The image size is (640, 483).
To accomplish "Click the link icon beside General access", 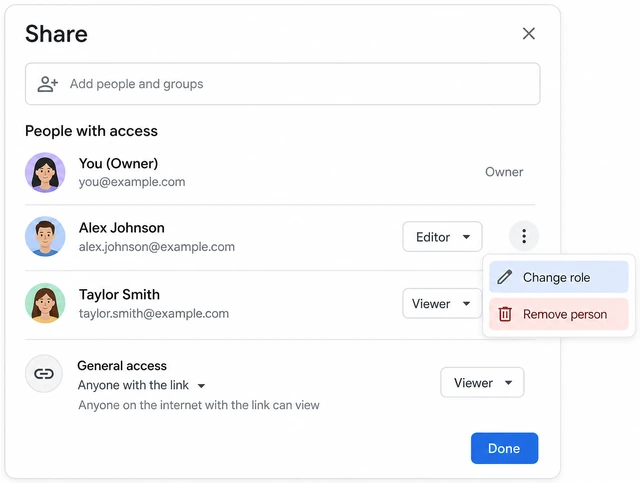I will (44, 374).
